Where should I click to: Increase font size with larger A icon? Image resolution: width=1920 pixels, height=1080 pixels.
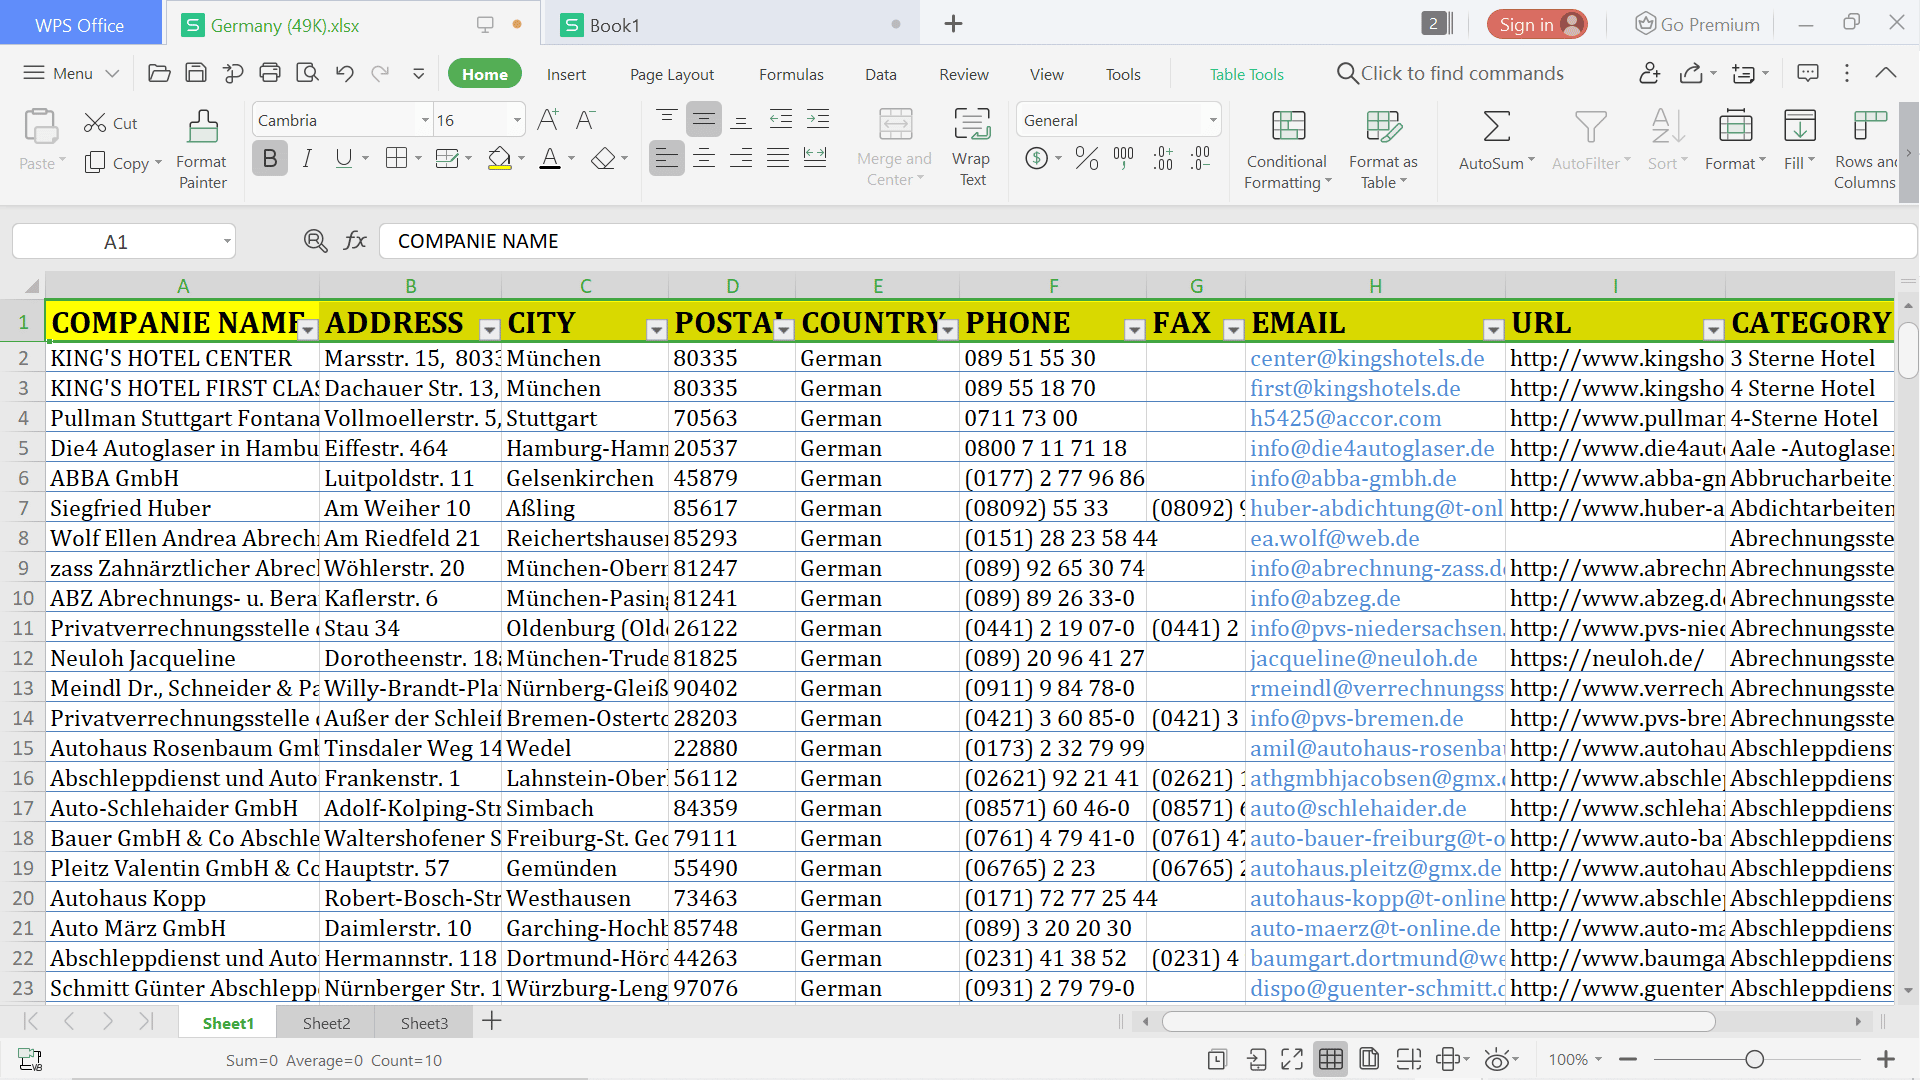tap(548, 120)
